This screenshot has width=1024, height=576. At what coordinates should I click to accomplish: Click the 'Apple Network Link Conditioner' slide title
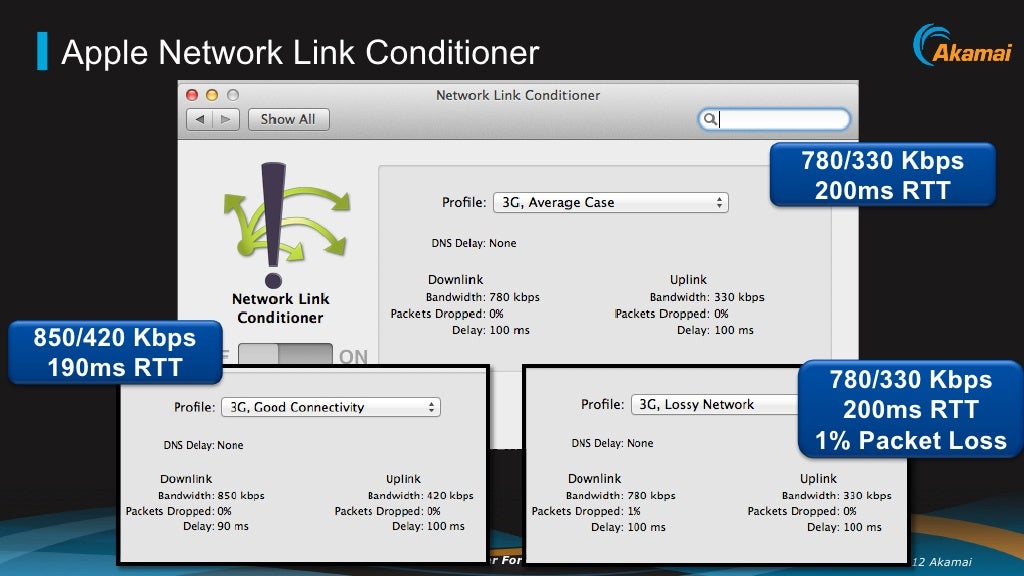pos(300,52)
